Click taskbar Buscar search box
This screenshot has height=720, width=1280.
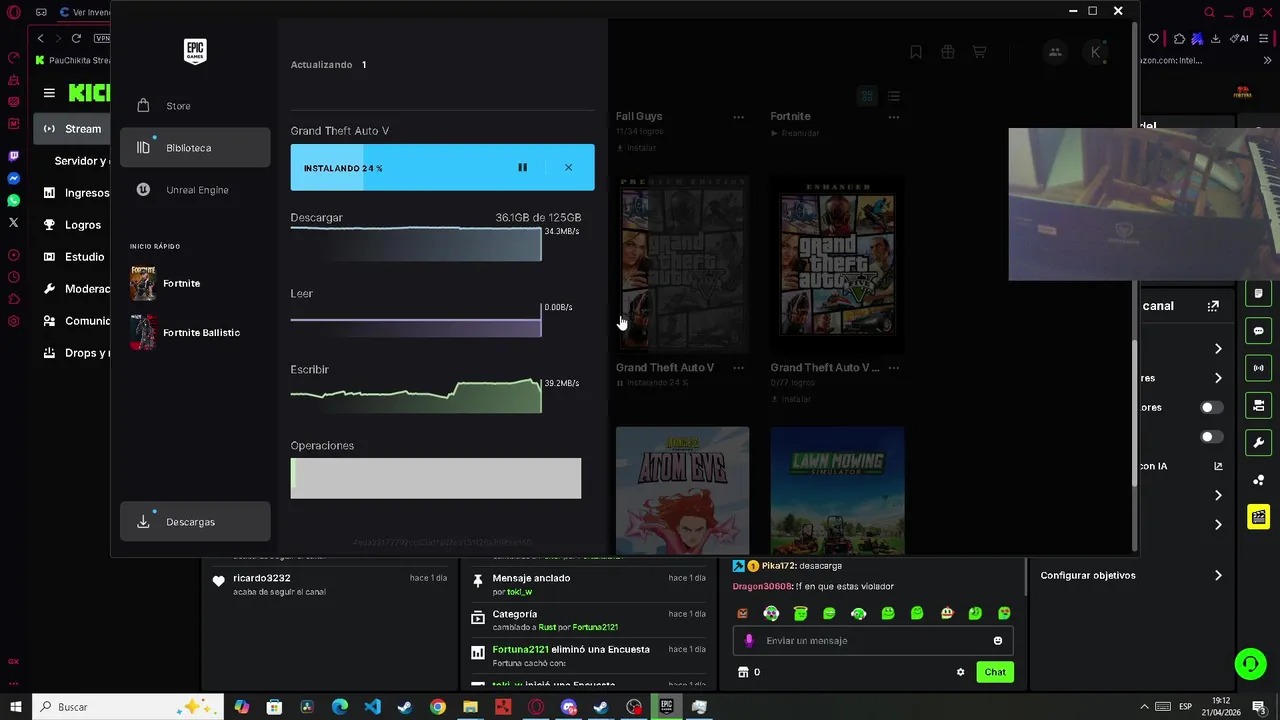coord(127,707)
